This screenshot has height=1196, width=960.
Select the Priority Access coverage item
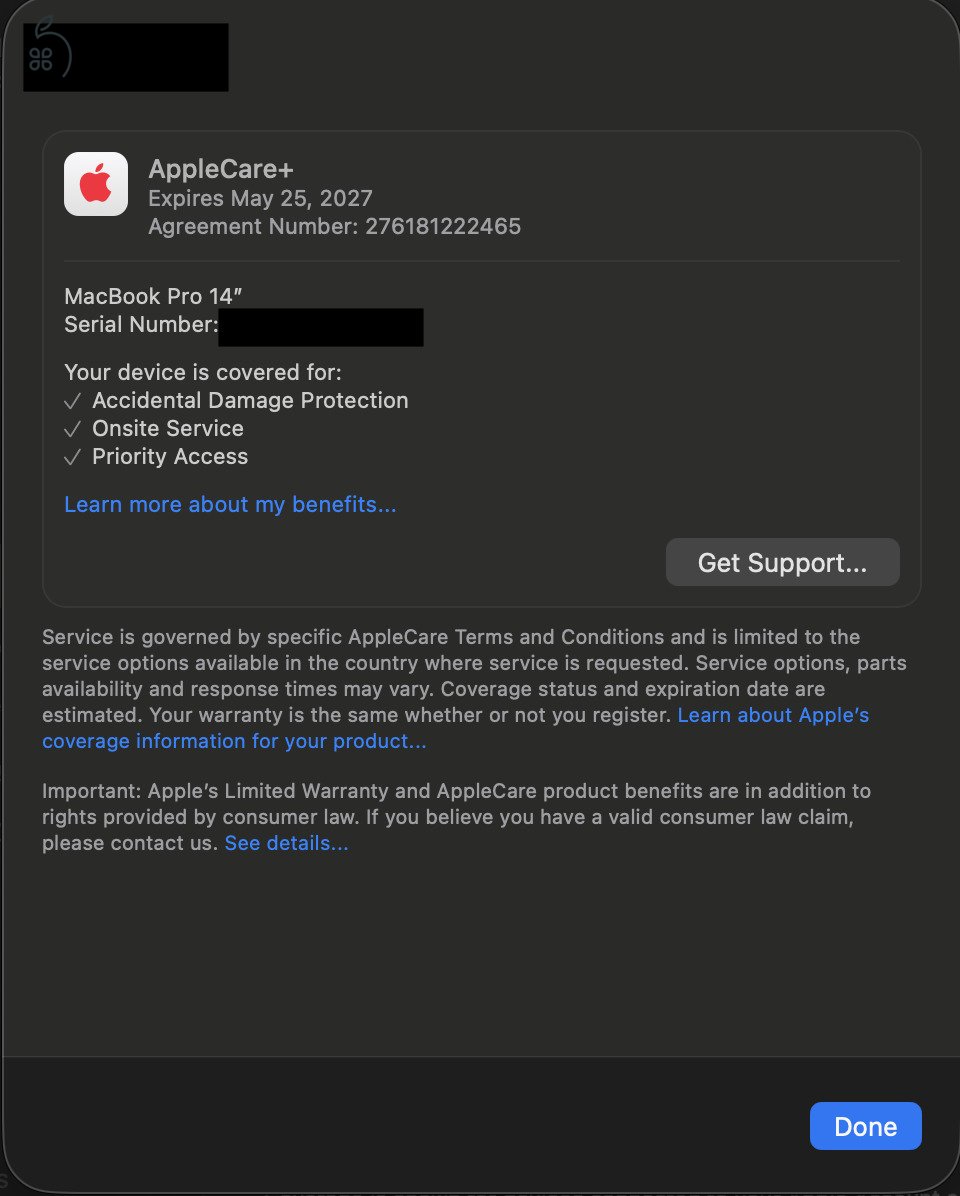point(170,456)
